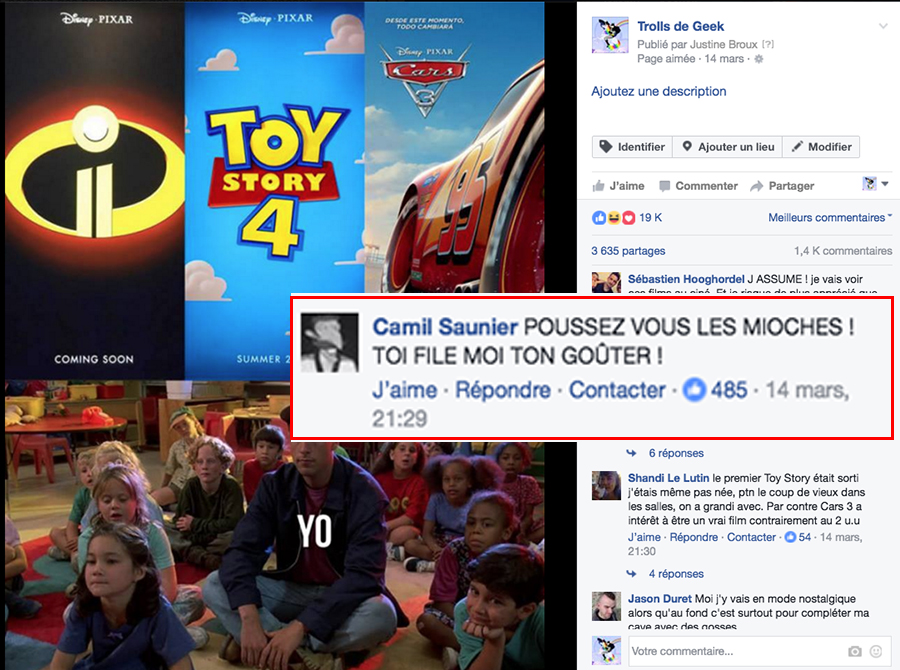Click the Commenter speech bubble icon
The width and height of the screenshot is (900, 670).
pyautogui.click(x=664, y=186)
